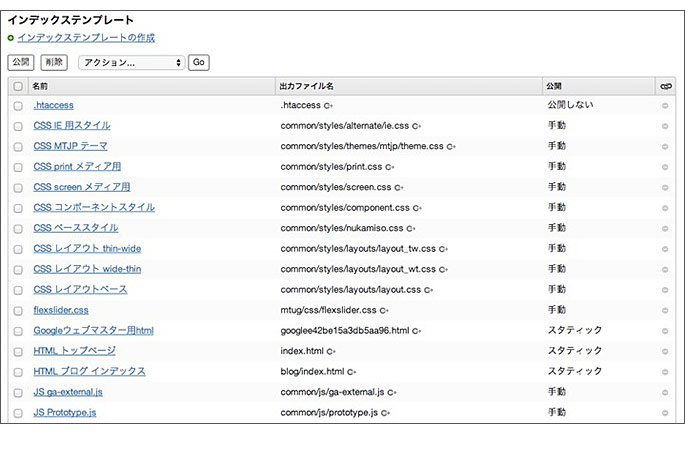The image size is (685, 460).
Task: Open CSS レイアウトベース template
Action: coord(80,290)
